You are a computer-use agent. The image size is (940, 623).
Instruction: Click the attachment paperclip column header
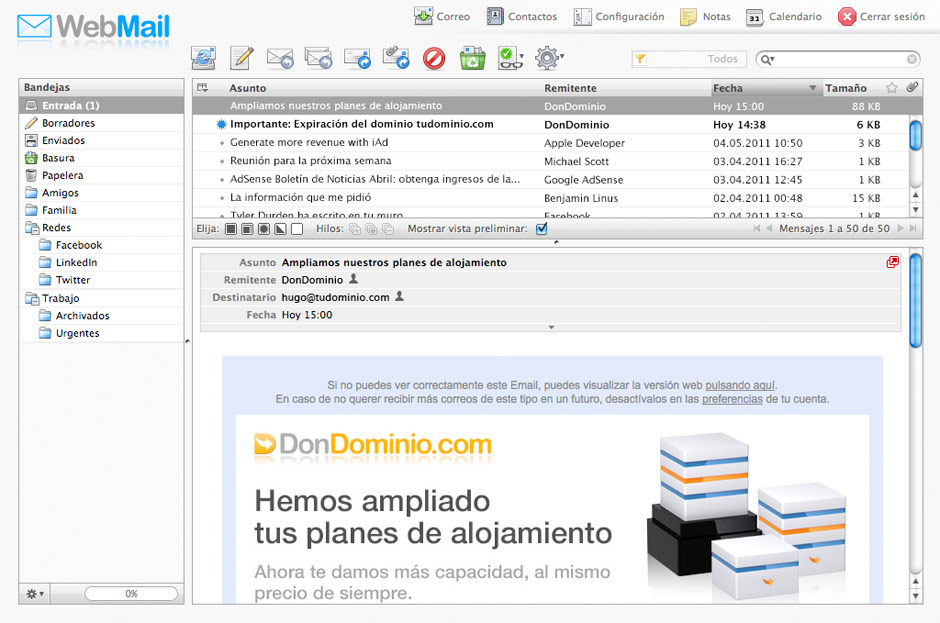(x=912, y=88)
